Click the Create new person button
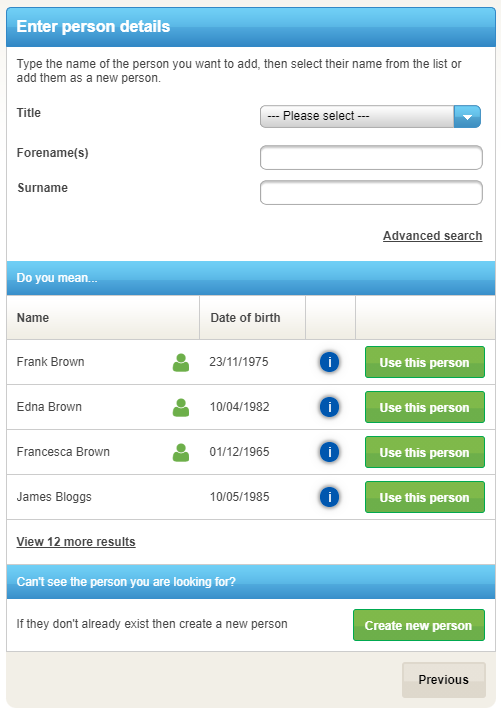This screenshot has height=718, width=501. point(419,625)
